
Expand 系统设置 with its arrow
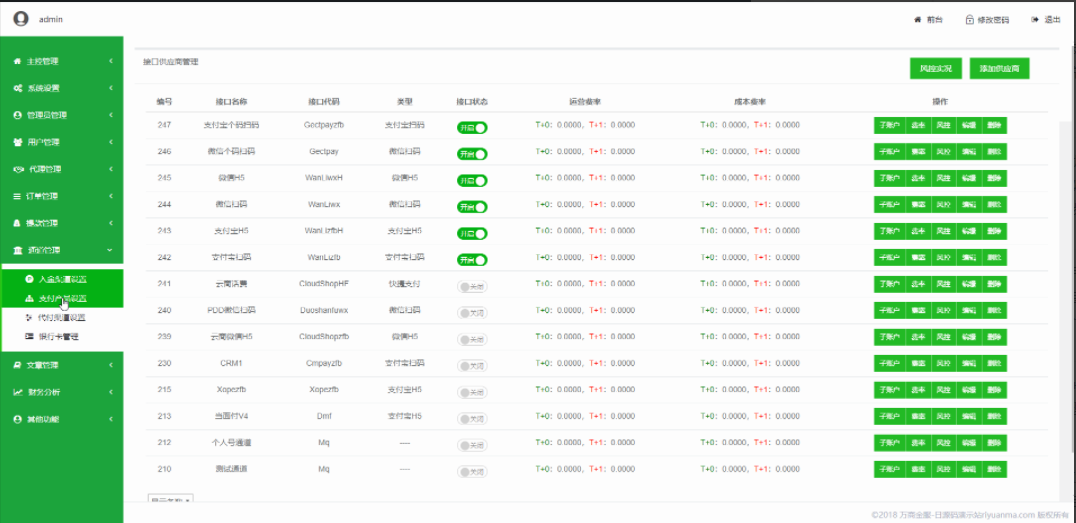[110, 89]
